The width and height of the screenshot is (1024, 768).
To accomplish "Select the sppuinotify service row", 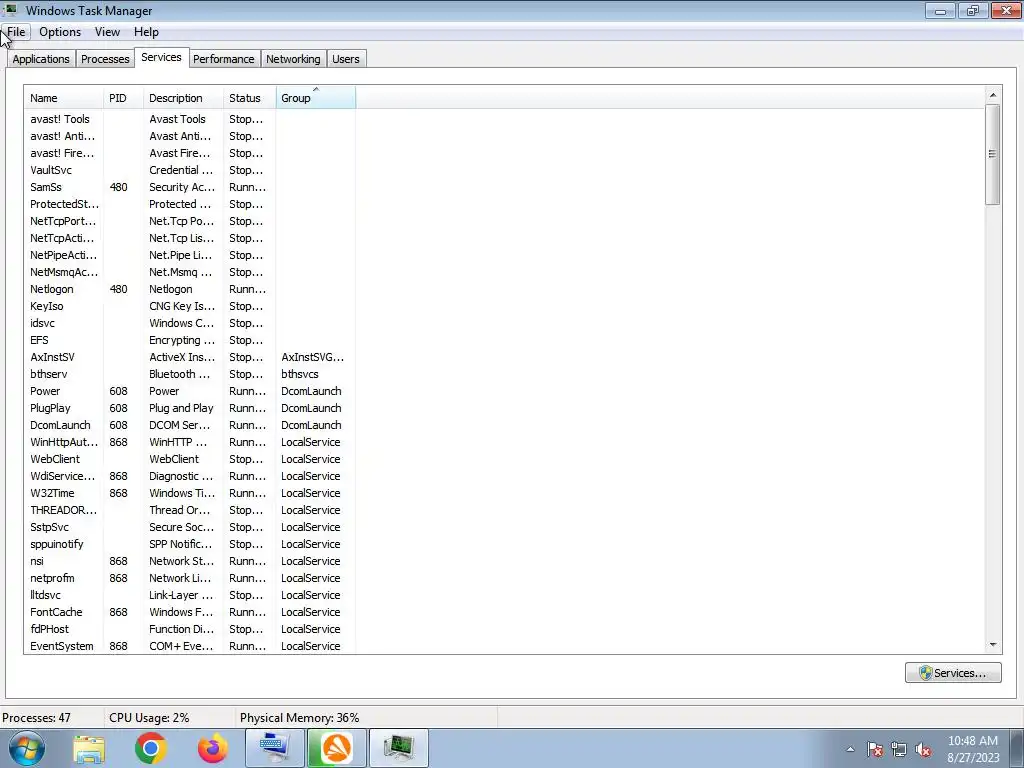I will (189, 543).
